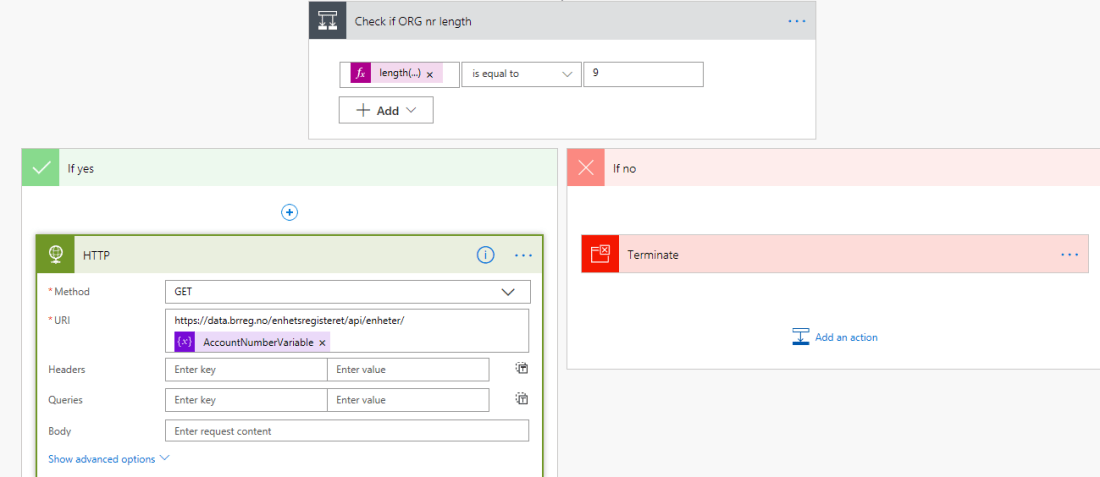Click the HTTP action globe icon

pos(56,255)
